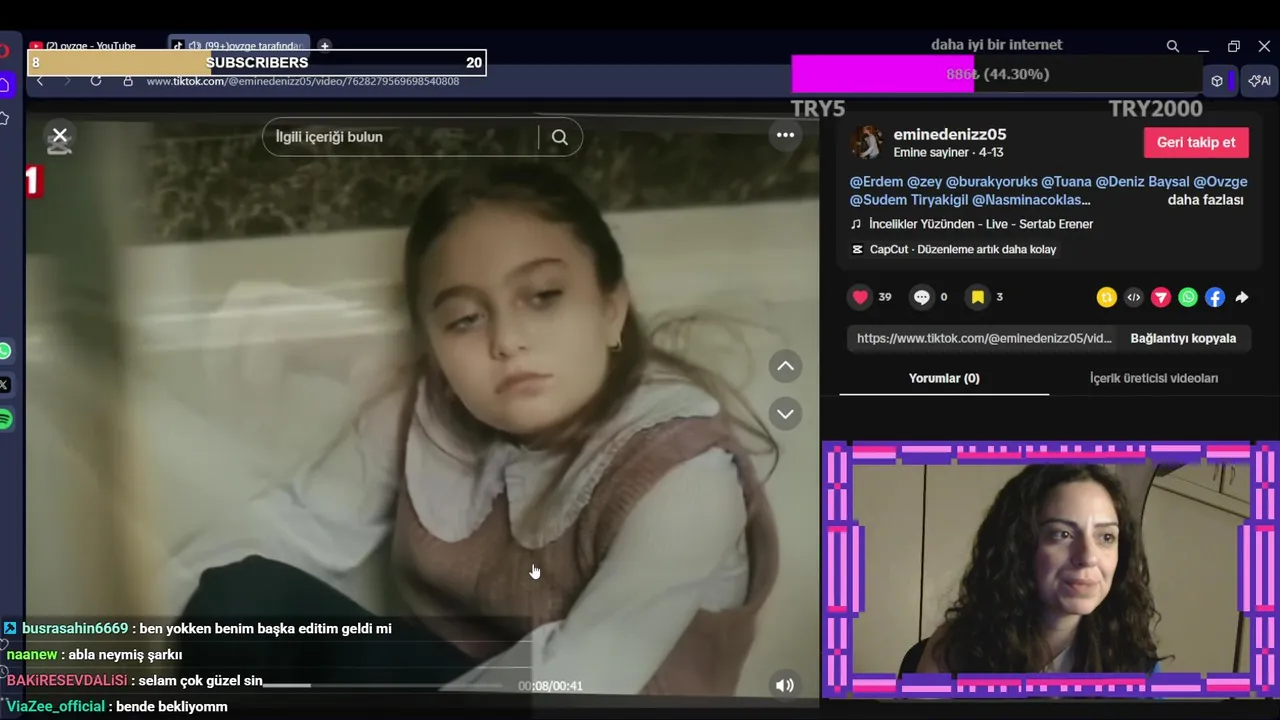Go to next video with down chevron
The width and height of the screenshot is (1280, 720).
click(786, 413)
